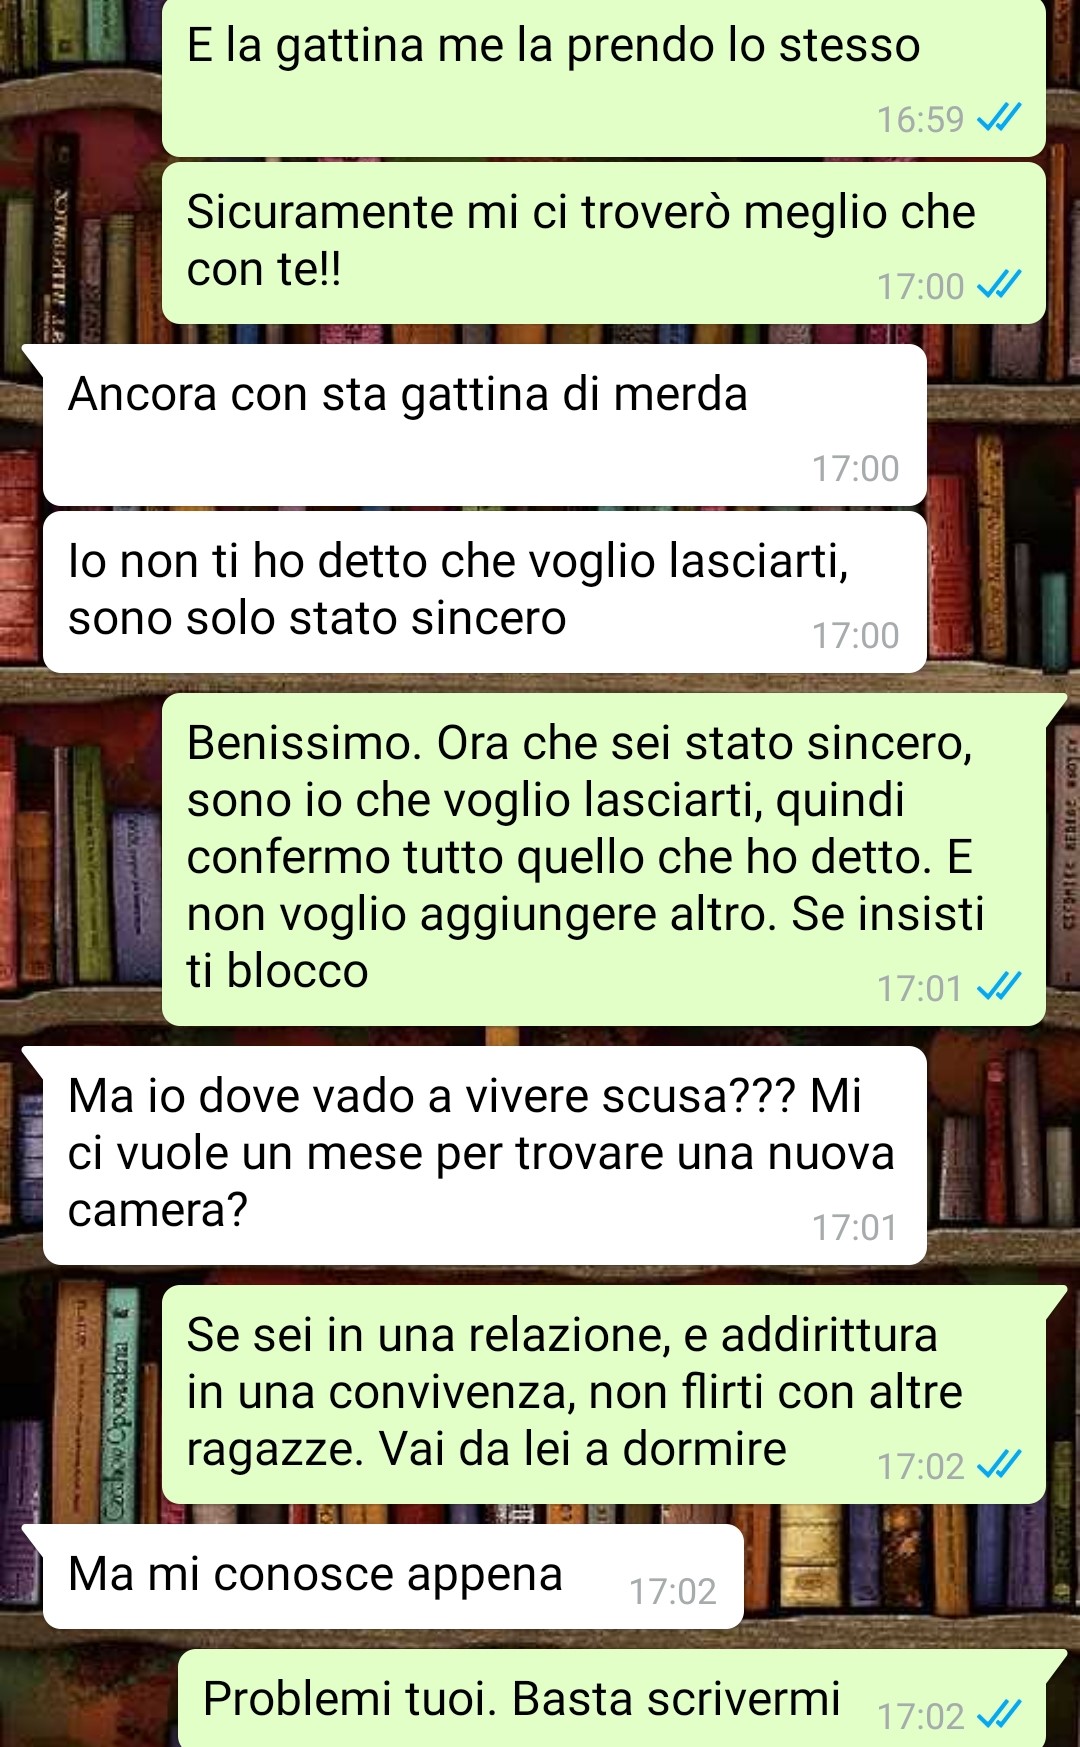The width and height of the screenshot is (1080, 1747).
Task: Select message 'E la gattina me la prendo lo stesso'
Action: 604,78
